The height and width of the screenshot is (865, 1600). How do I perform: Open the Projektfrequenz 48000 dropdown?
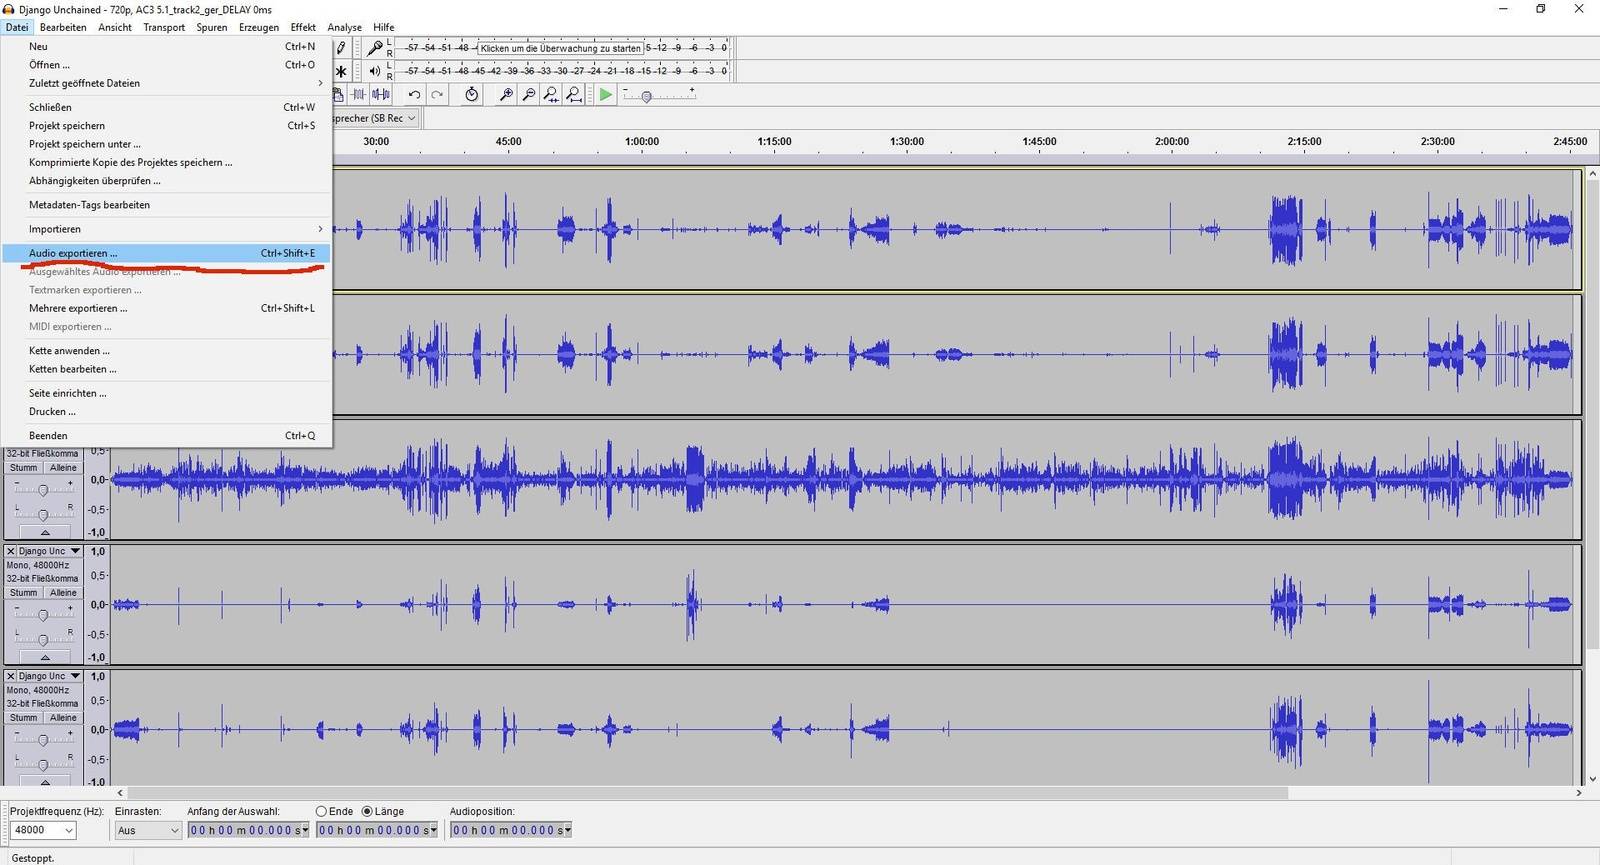click(43, 830)
